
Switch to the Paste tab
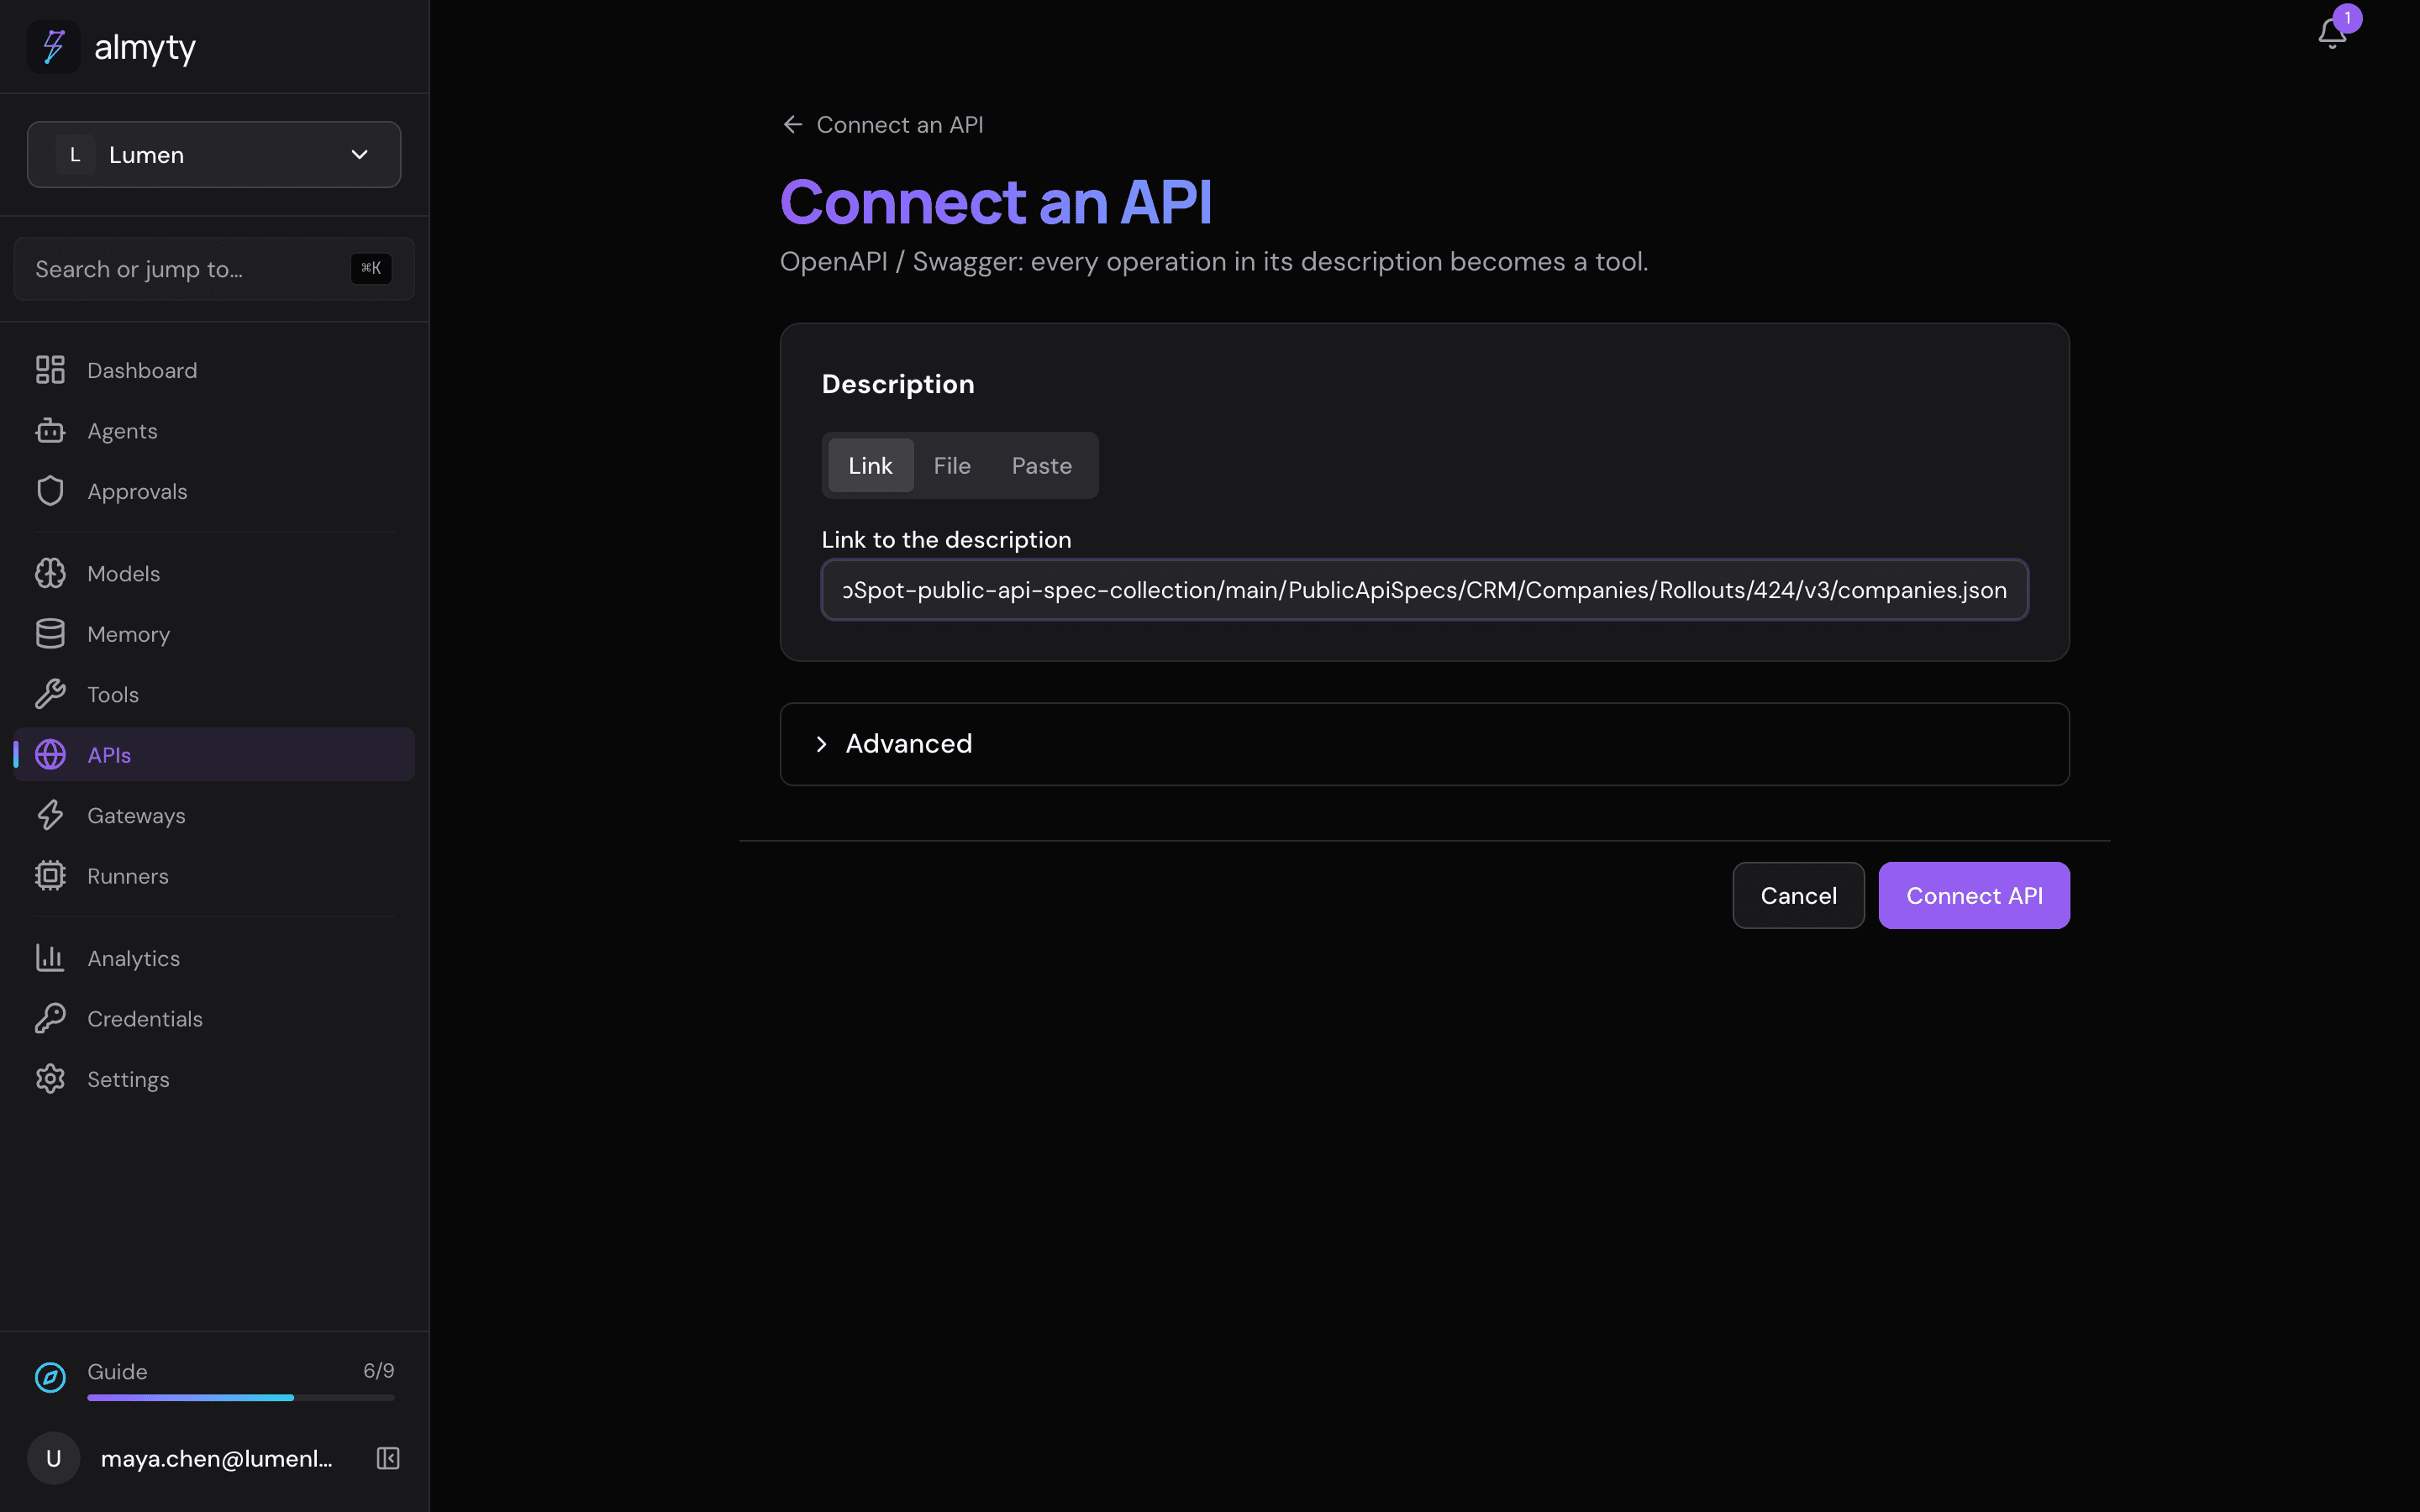click(1042, 466)
